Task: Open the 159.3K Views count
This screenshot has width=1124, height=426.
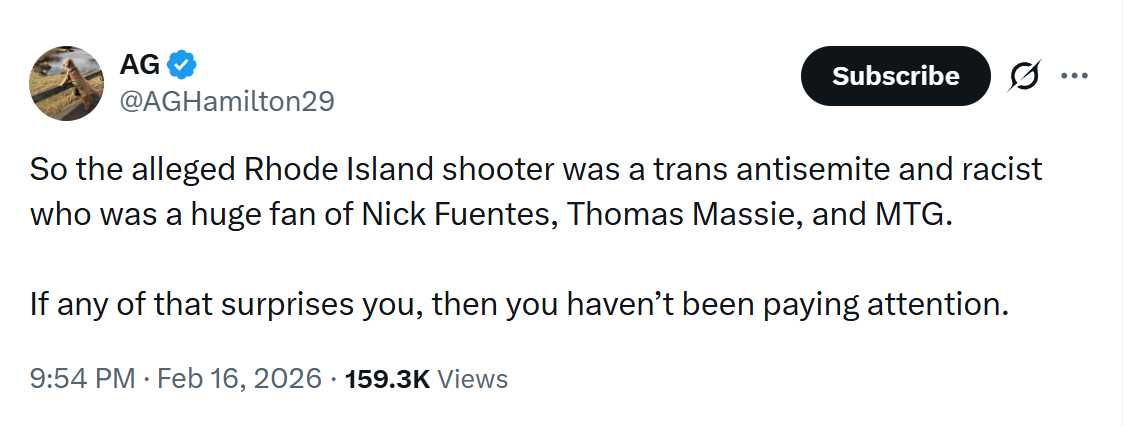Action: click(x=426, y=379)
